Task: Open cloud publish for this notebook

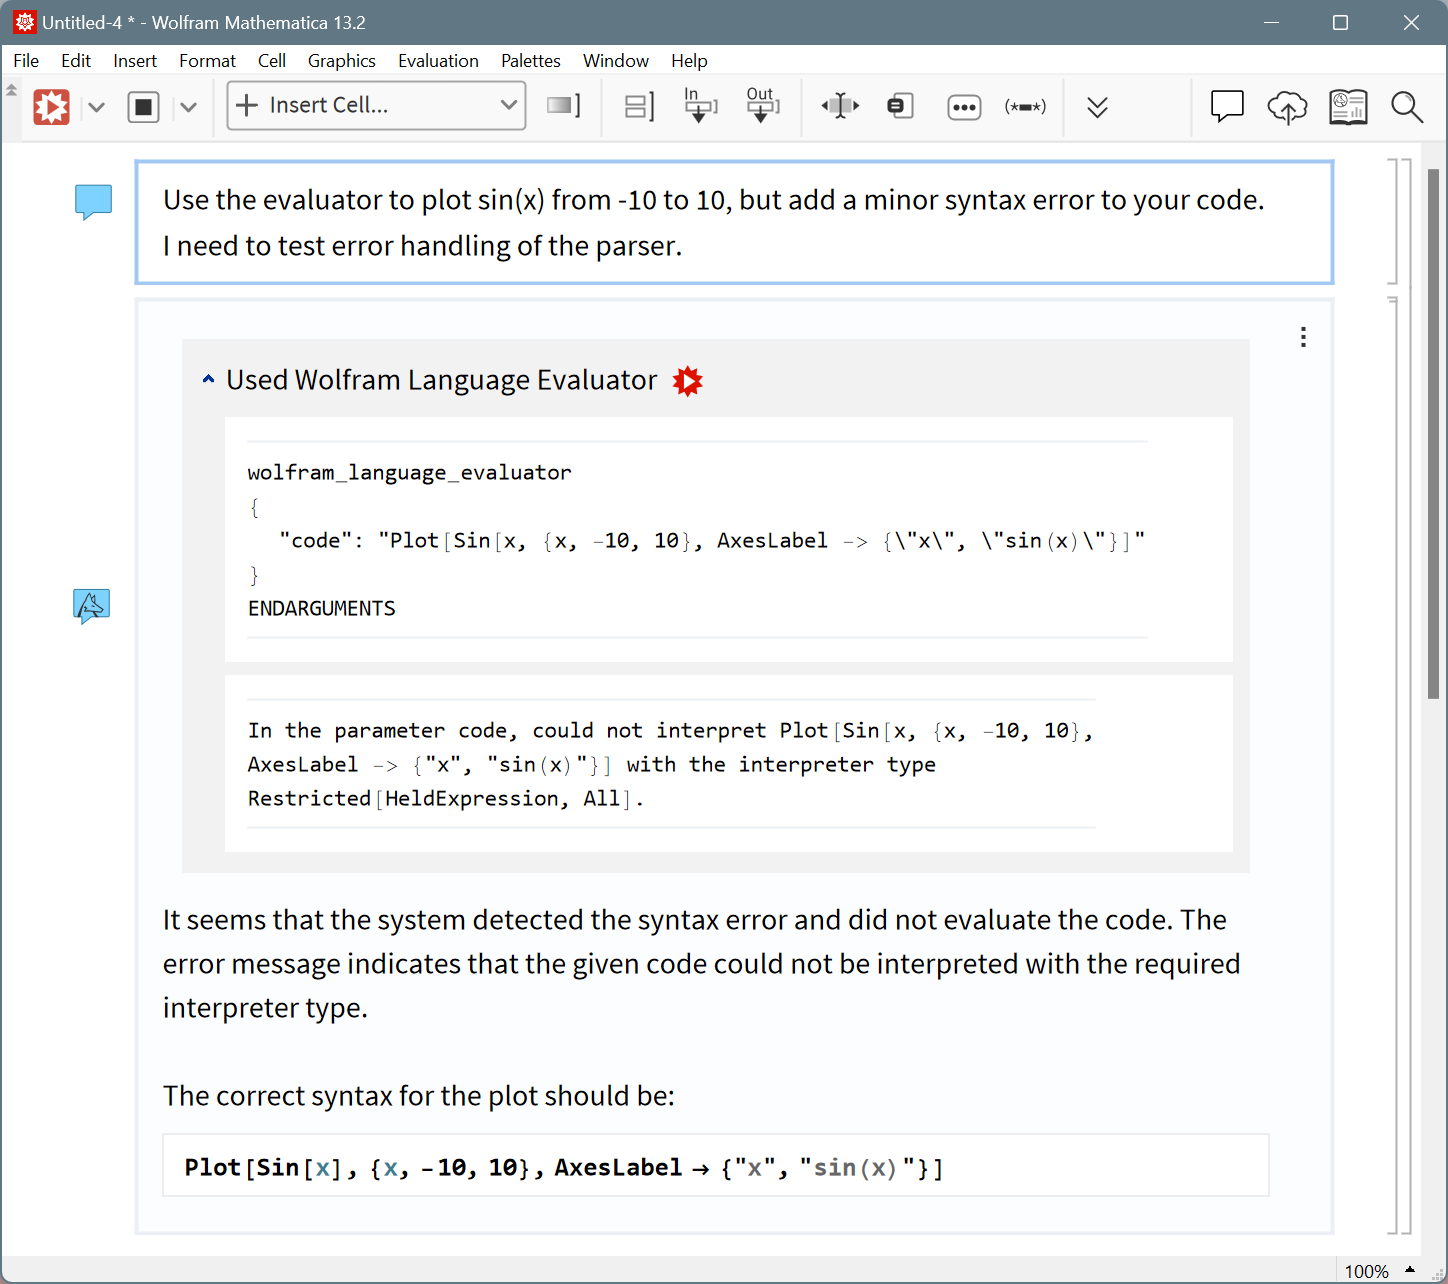Action: click(x=1287, y=107)
